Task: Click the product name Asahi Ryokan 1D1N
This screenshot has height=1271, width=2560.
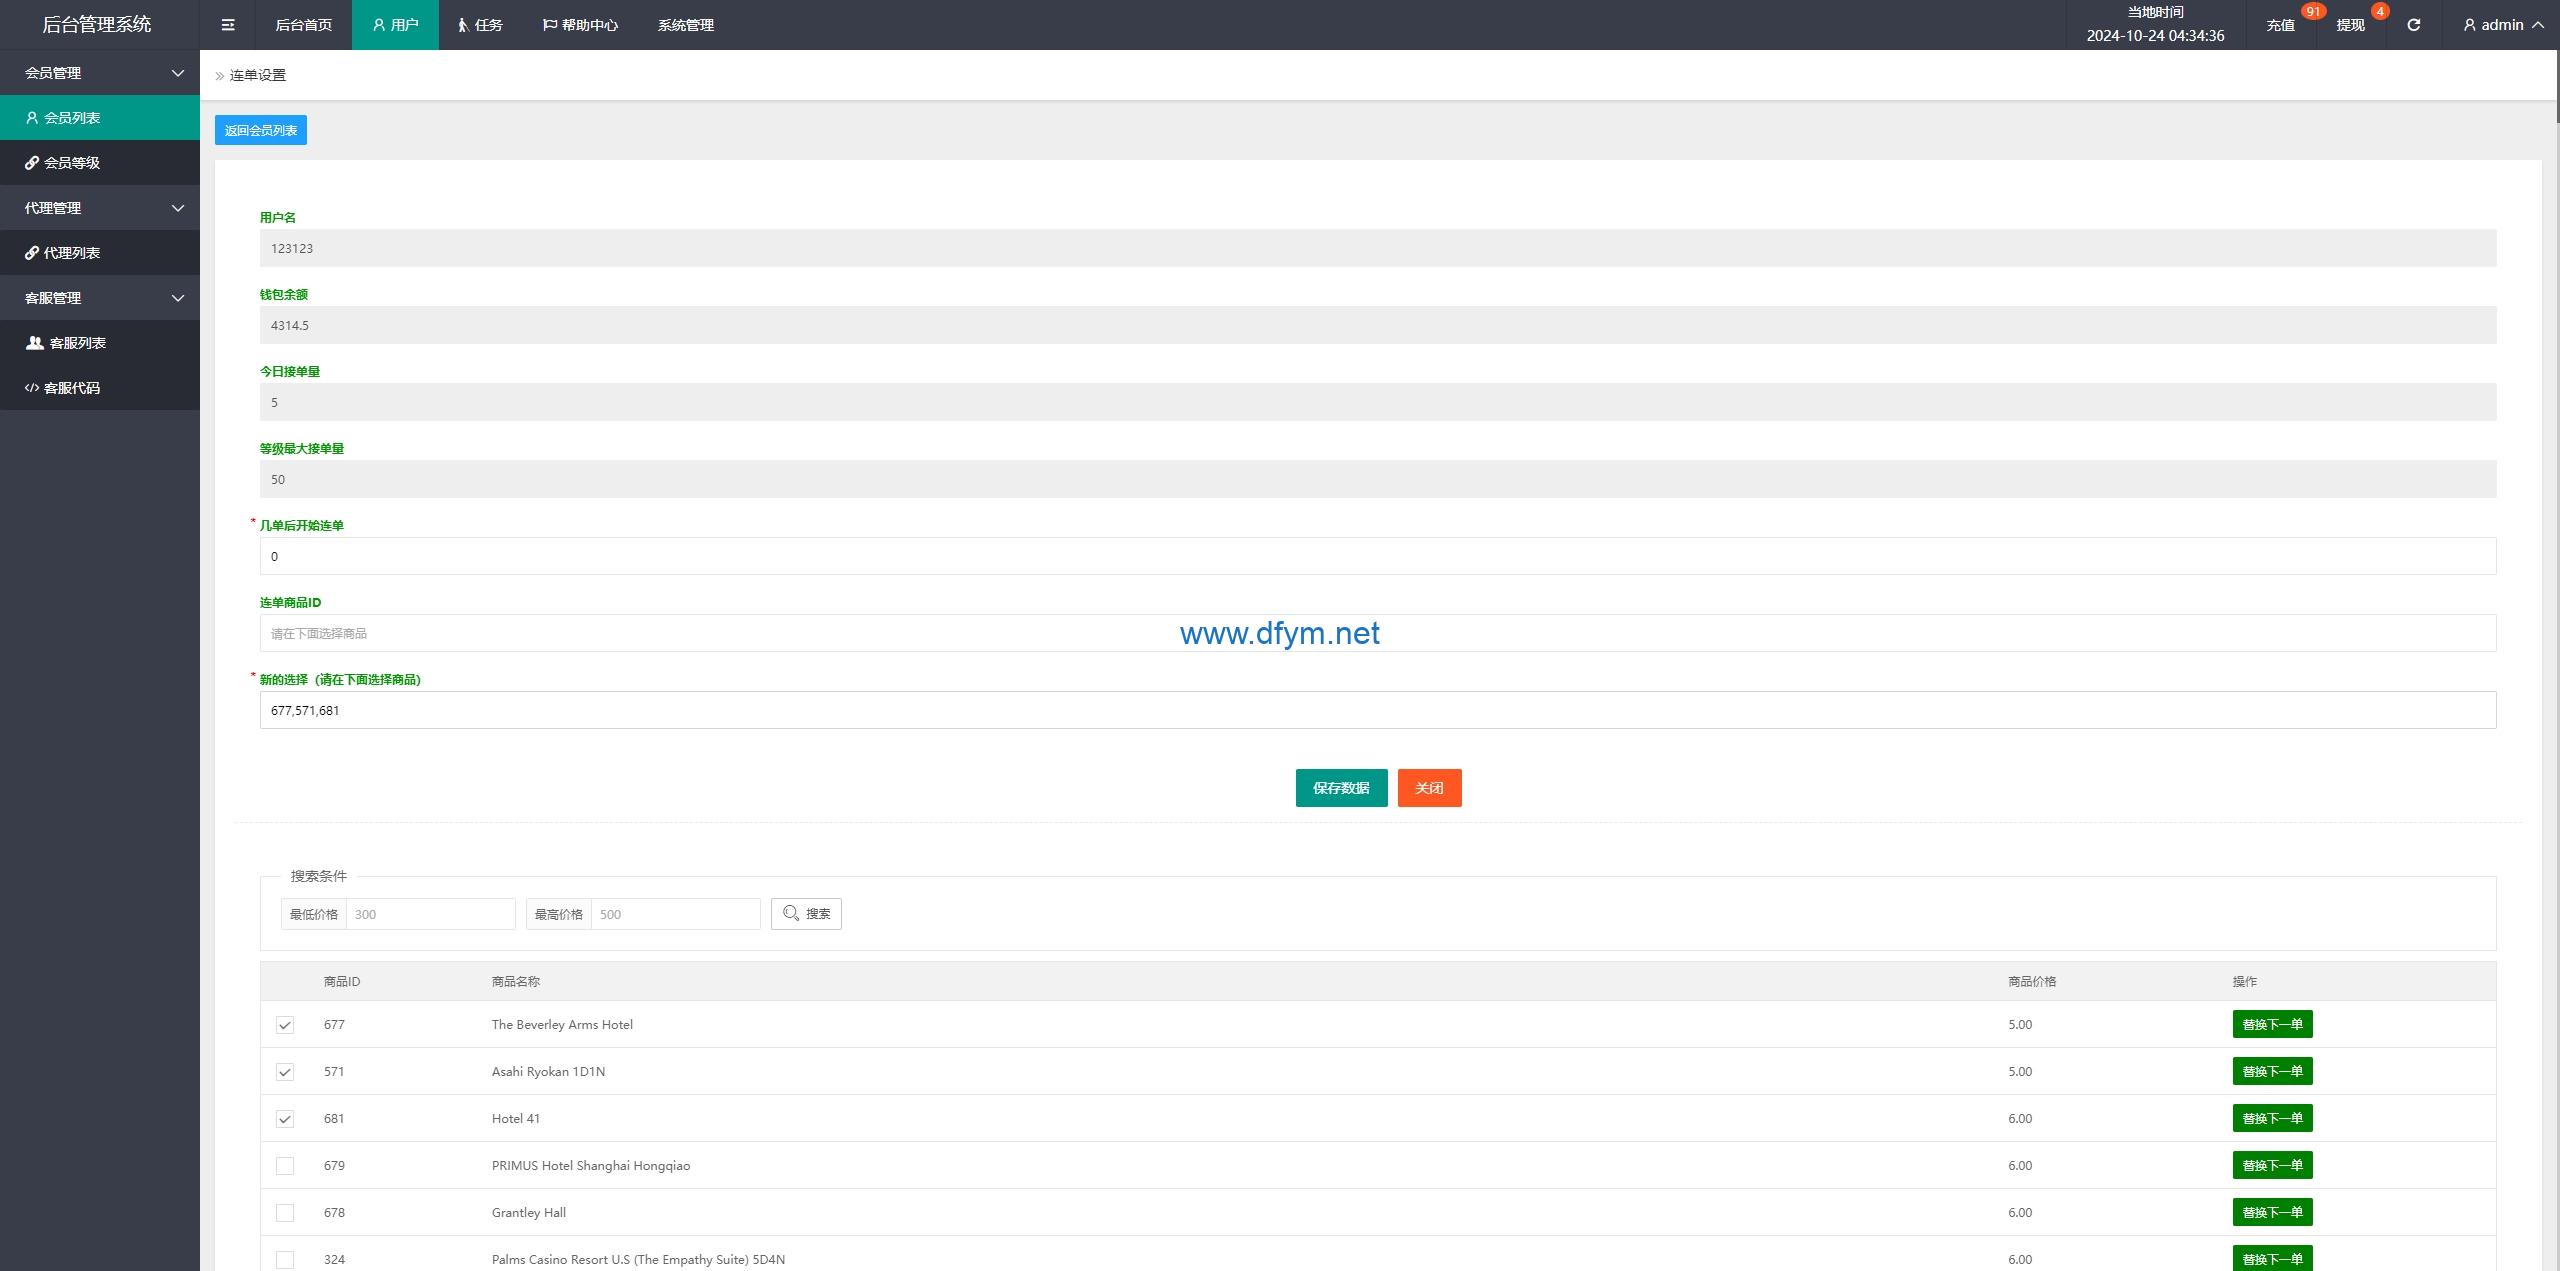Action: click(548, 1071)
